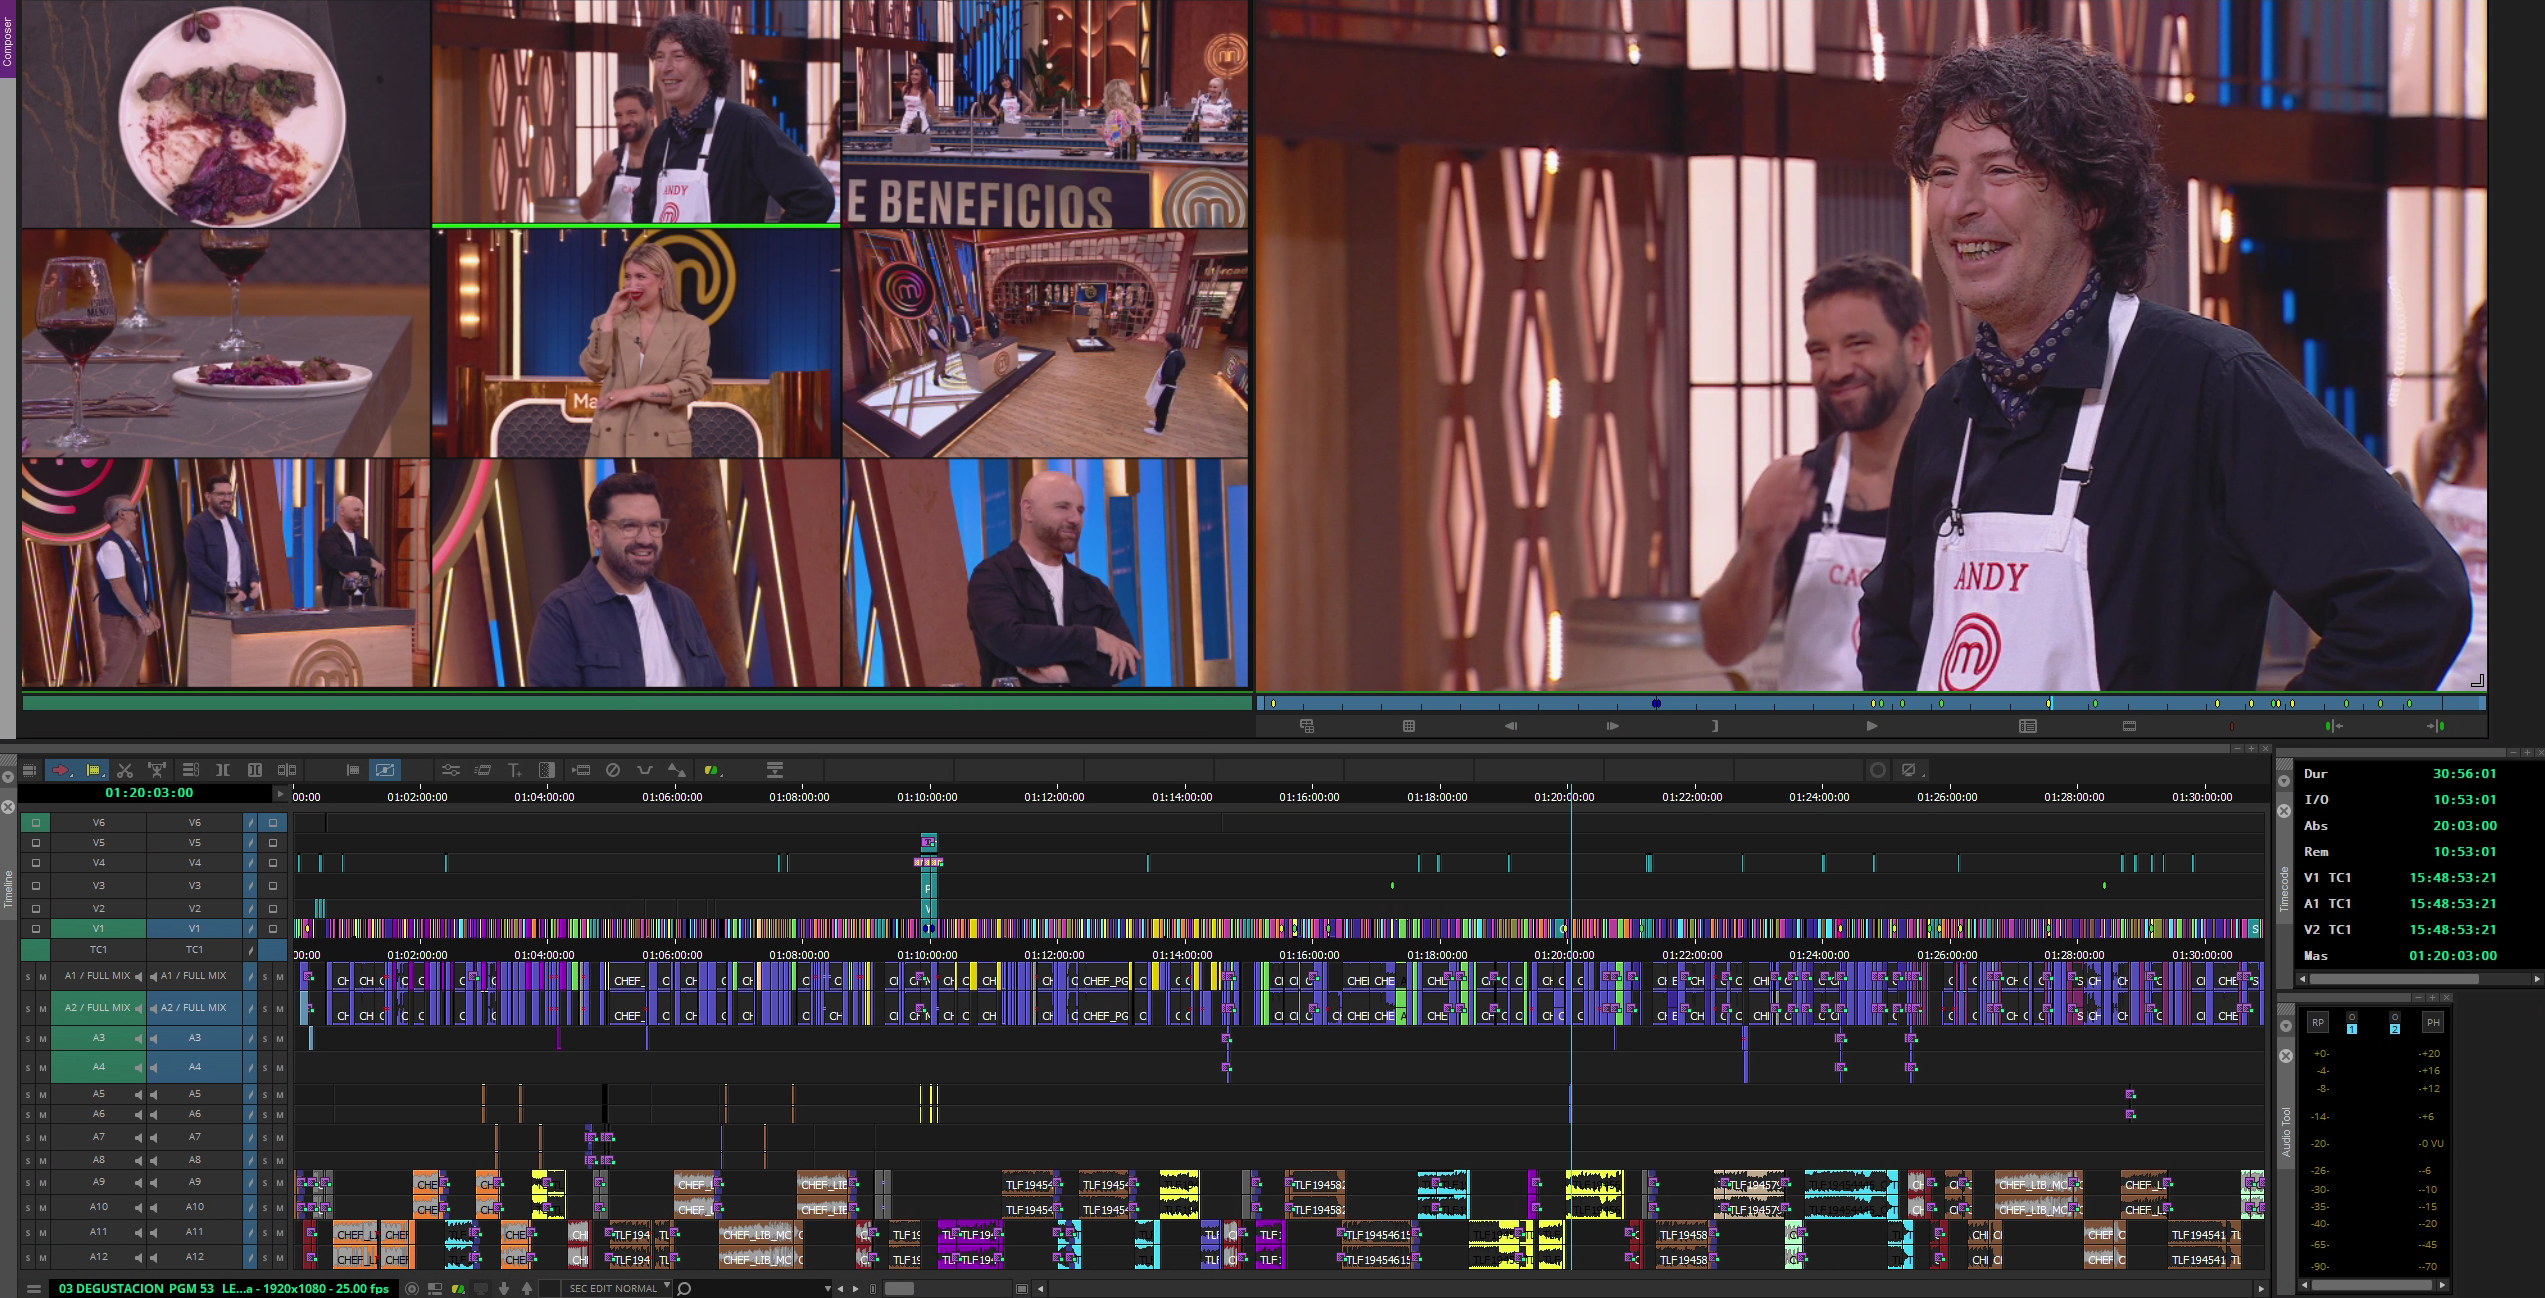Adjust the timeline zoom scale slider
Screen dimensions: 2545x1298
pyautogui.click(x=899, y=1288)
